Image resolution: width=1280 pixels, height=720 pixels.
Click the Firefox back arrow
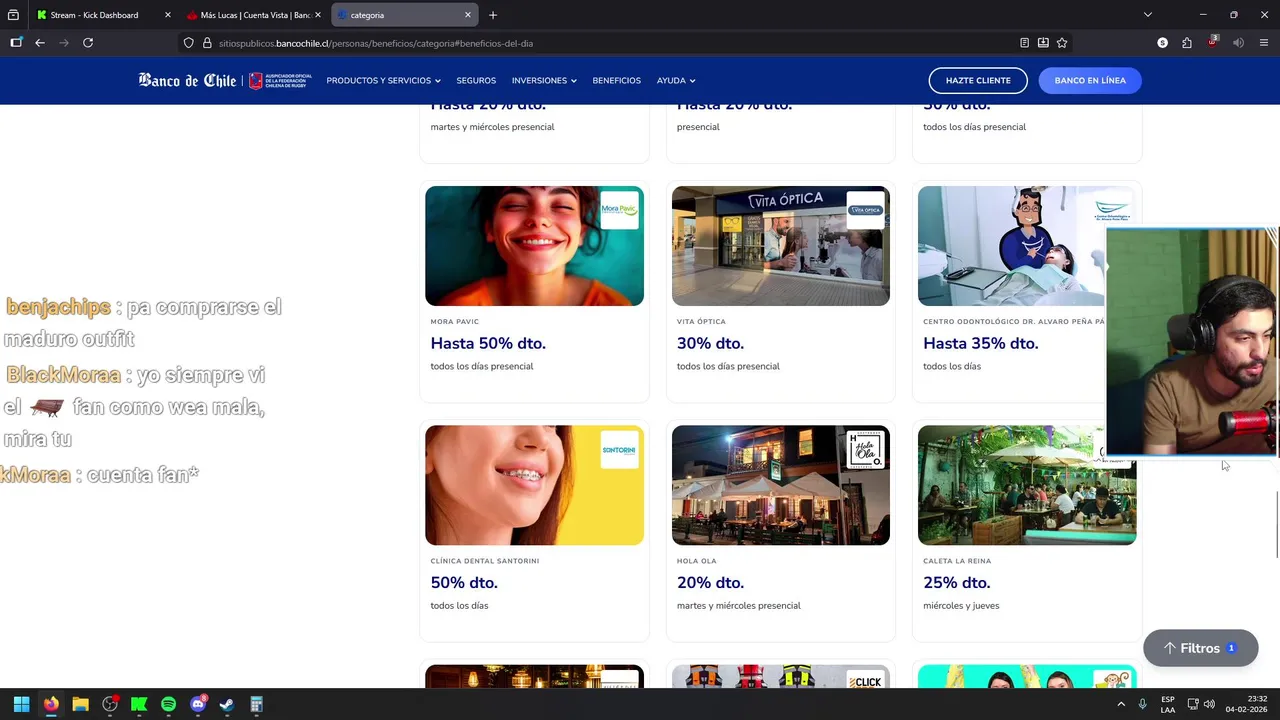39,43
